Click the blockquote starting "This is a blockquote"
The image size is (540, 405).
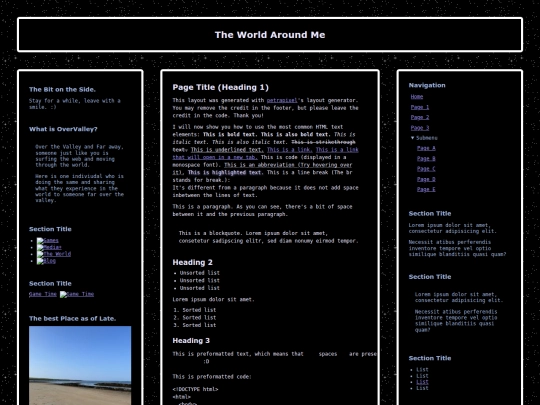coord(269,237)
